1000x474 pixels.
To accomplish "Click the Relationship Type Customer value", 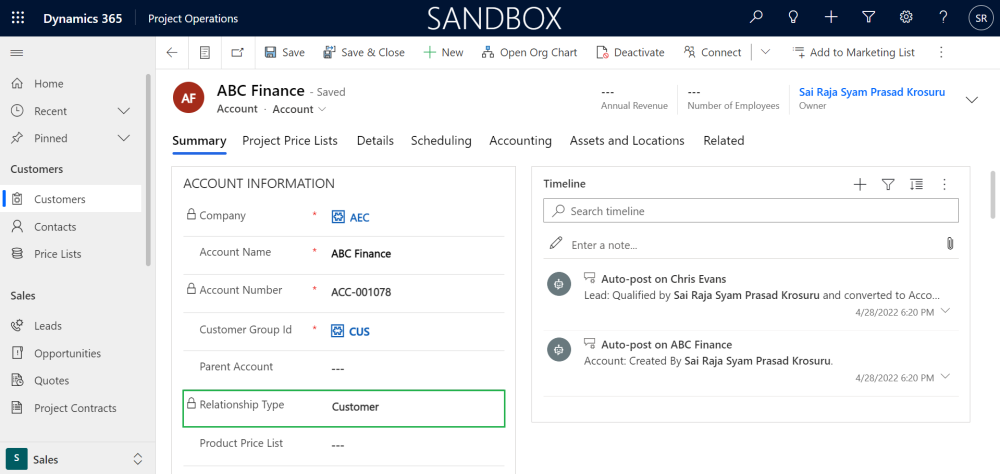I will click(x=355, y=407).
